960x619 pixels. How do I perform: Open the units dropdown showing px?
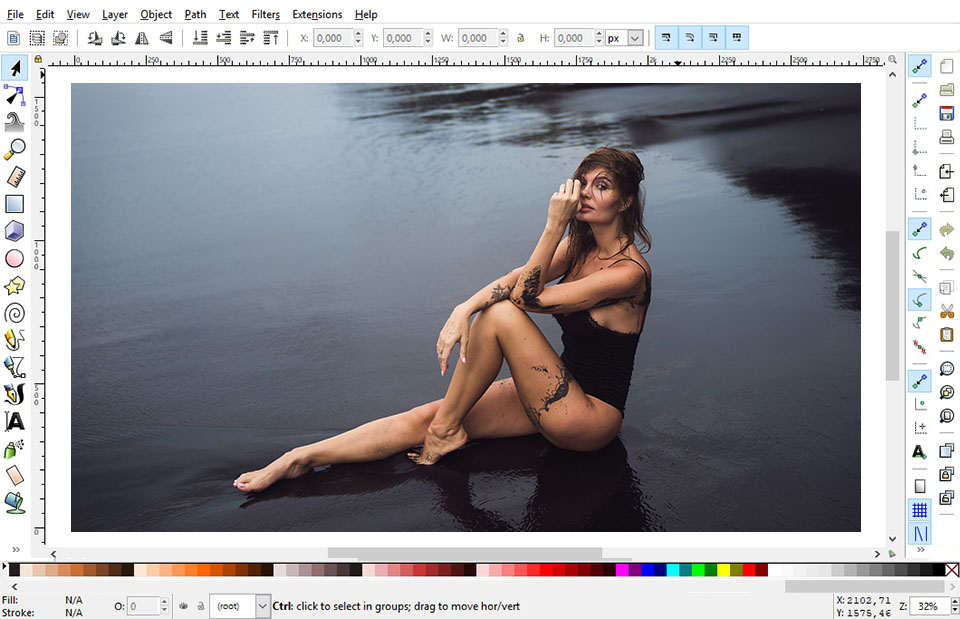coord(625,37)
